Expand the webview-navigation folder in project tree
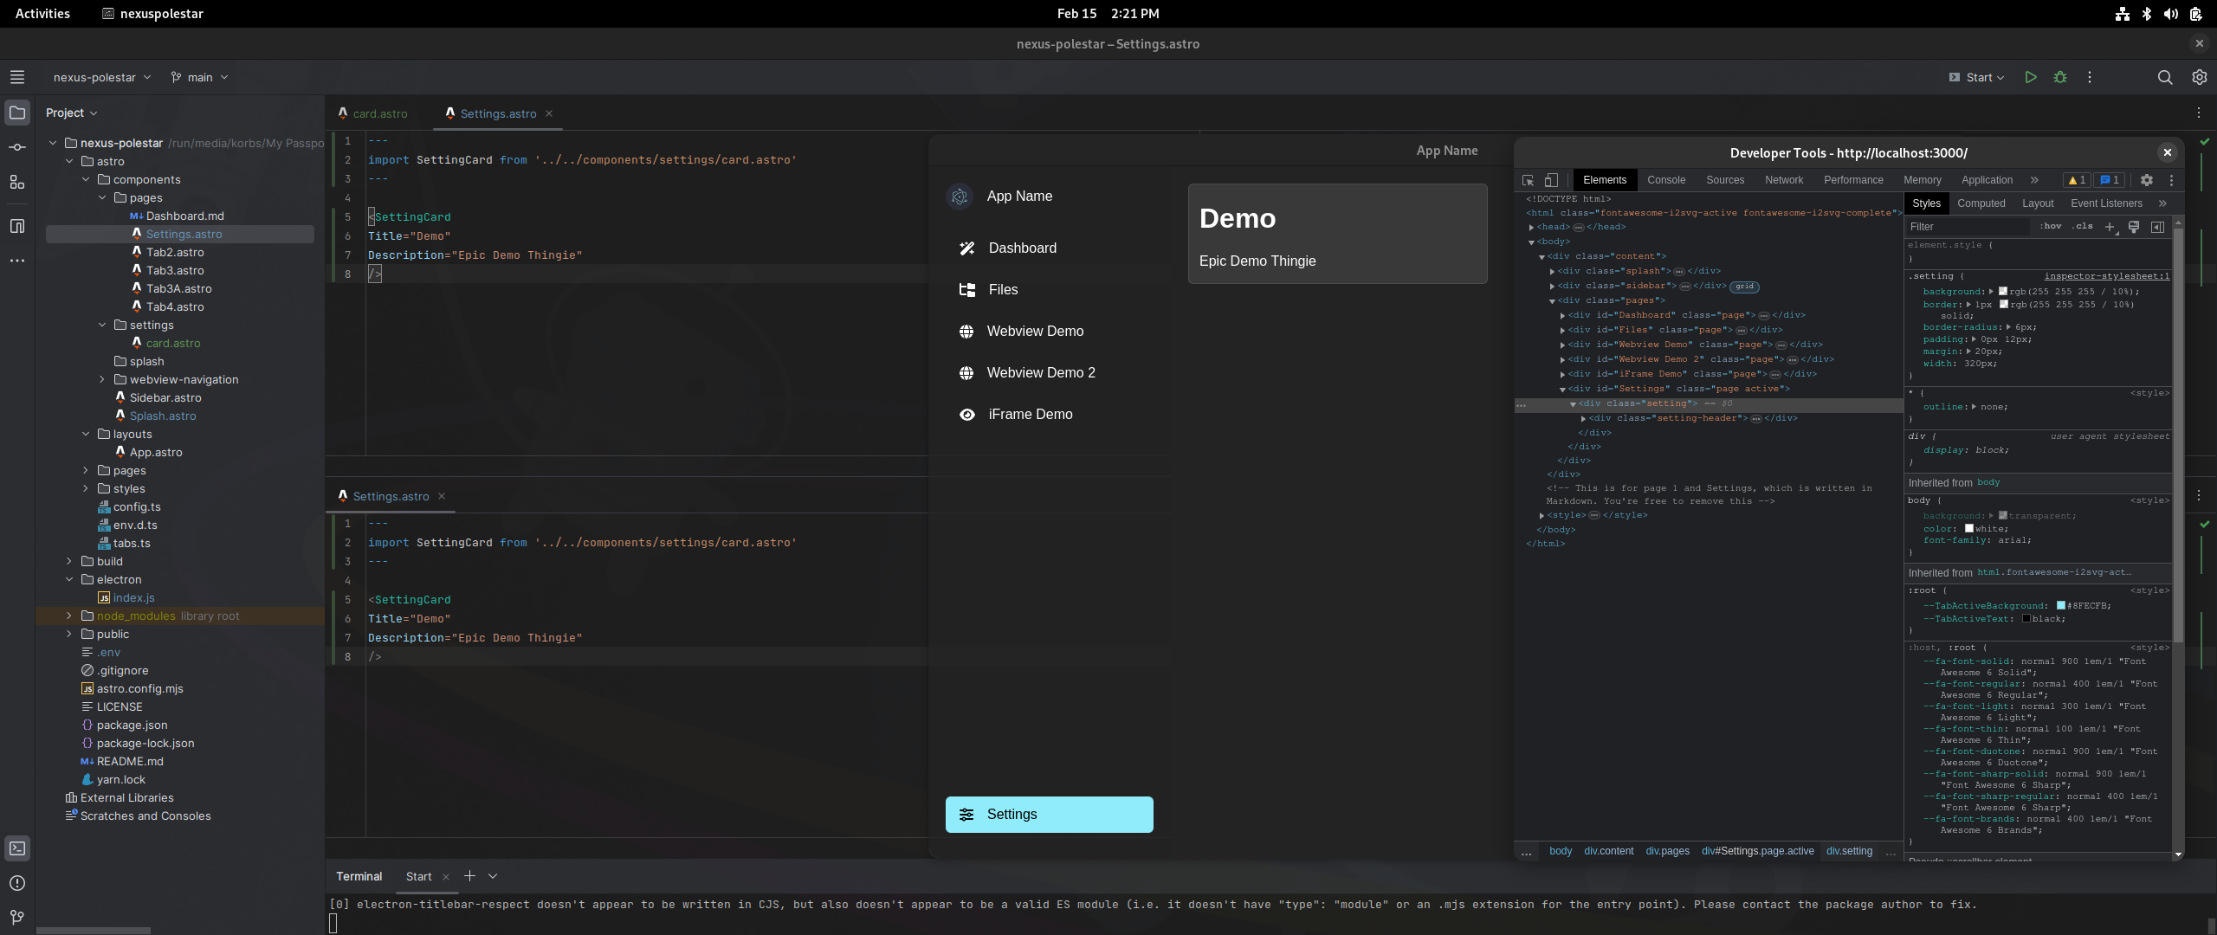Screen dimensions: 2217x935 click(102, 380)
